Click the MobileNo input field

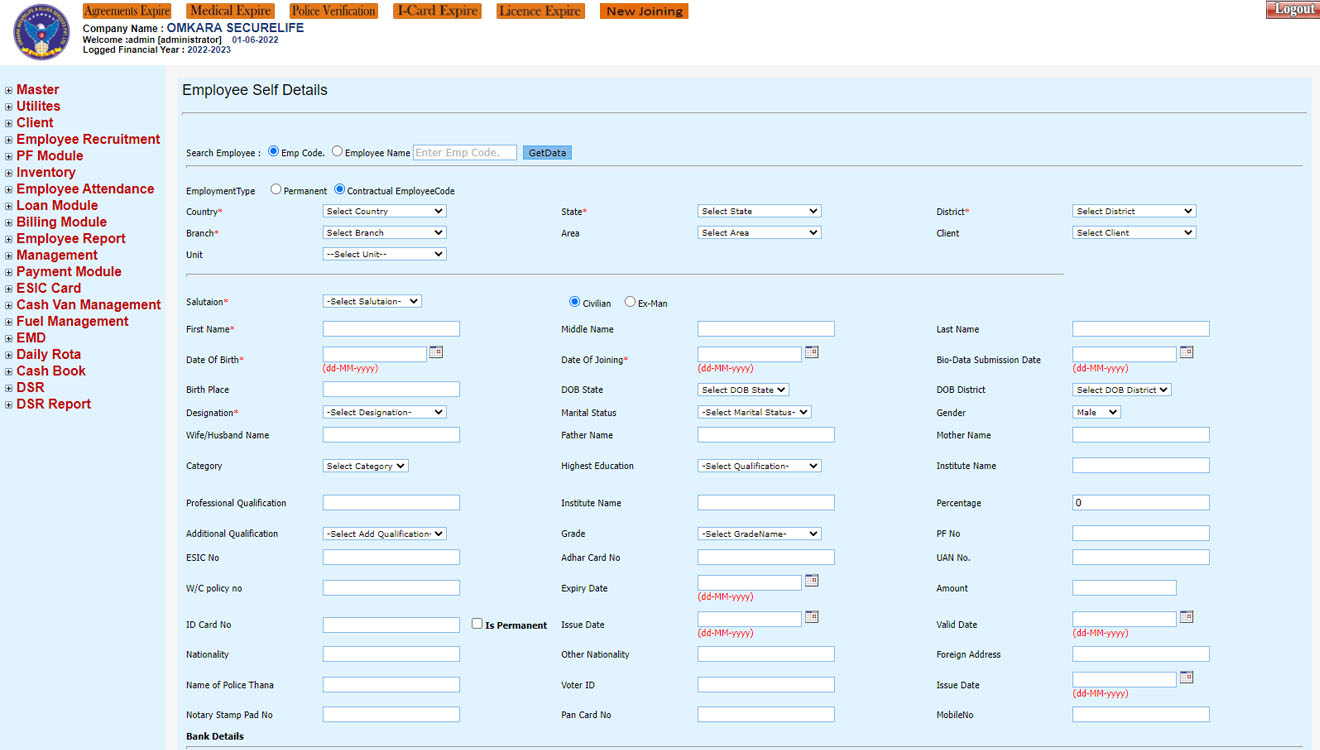(x=1141, y=715)
